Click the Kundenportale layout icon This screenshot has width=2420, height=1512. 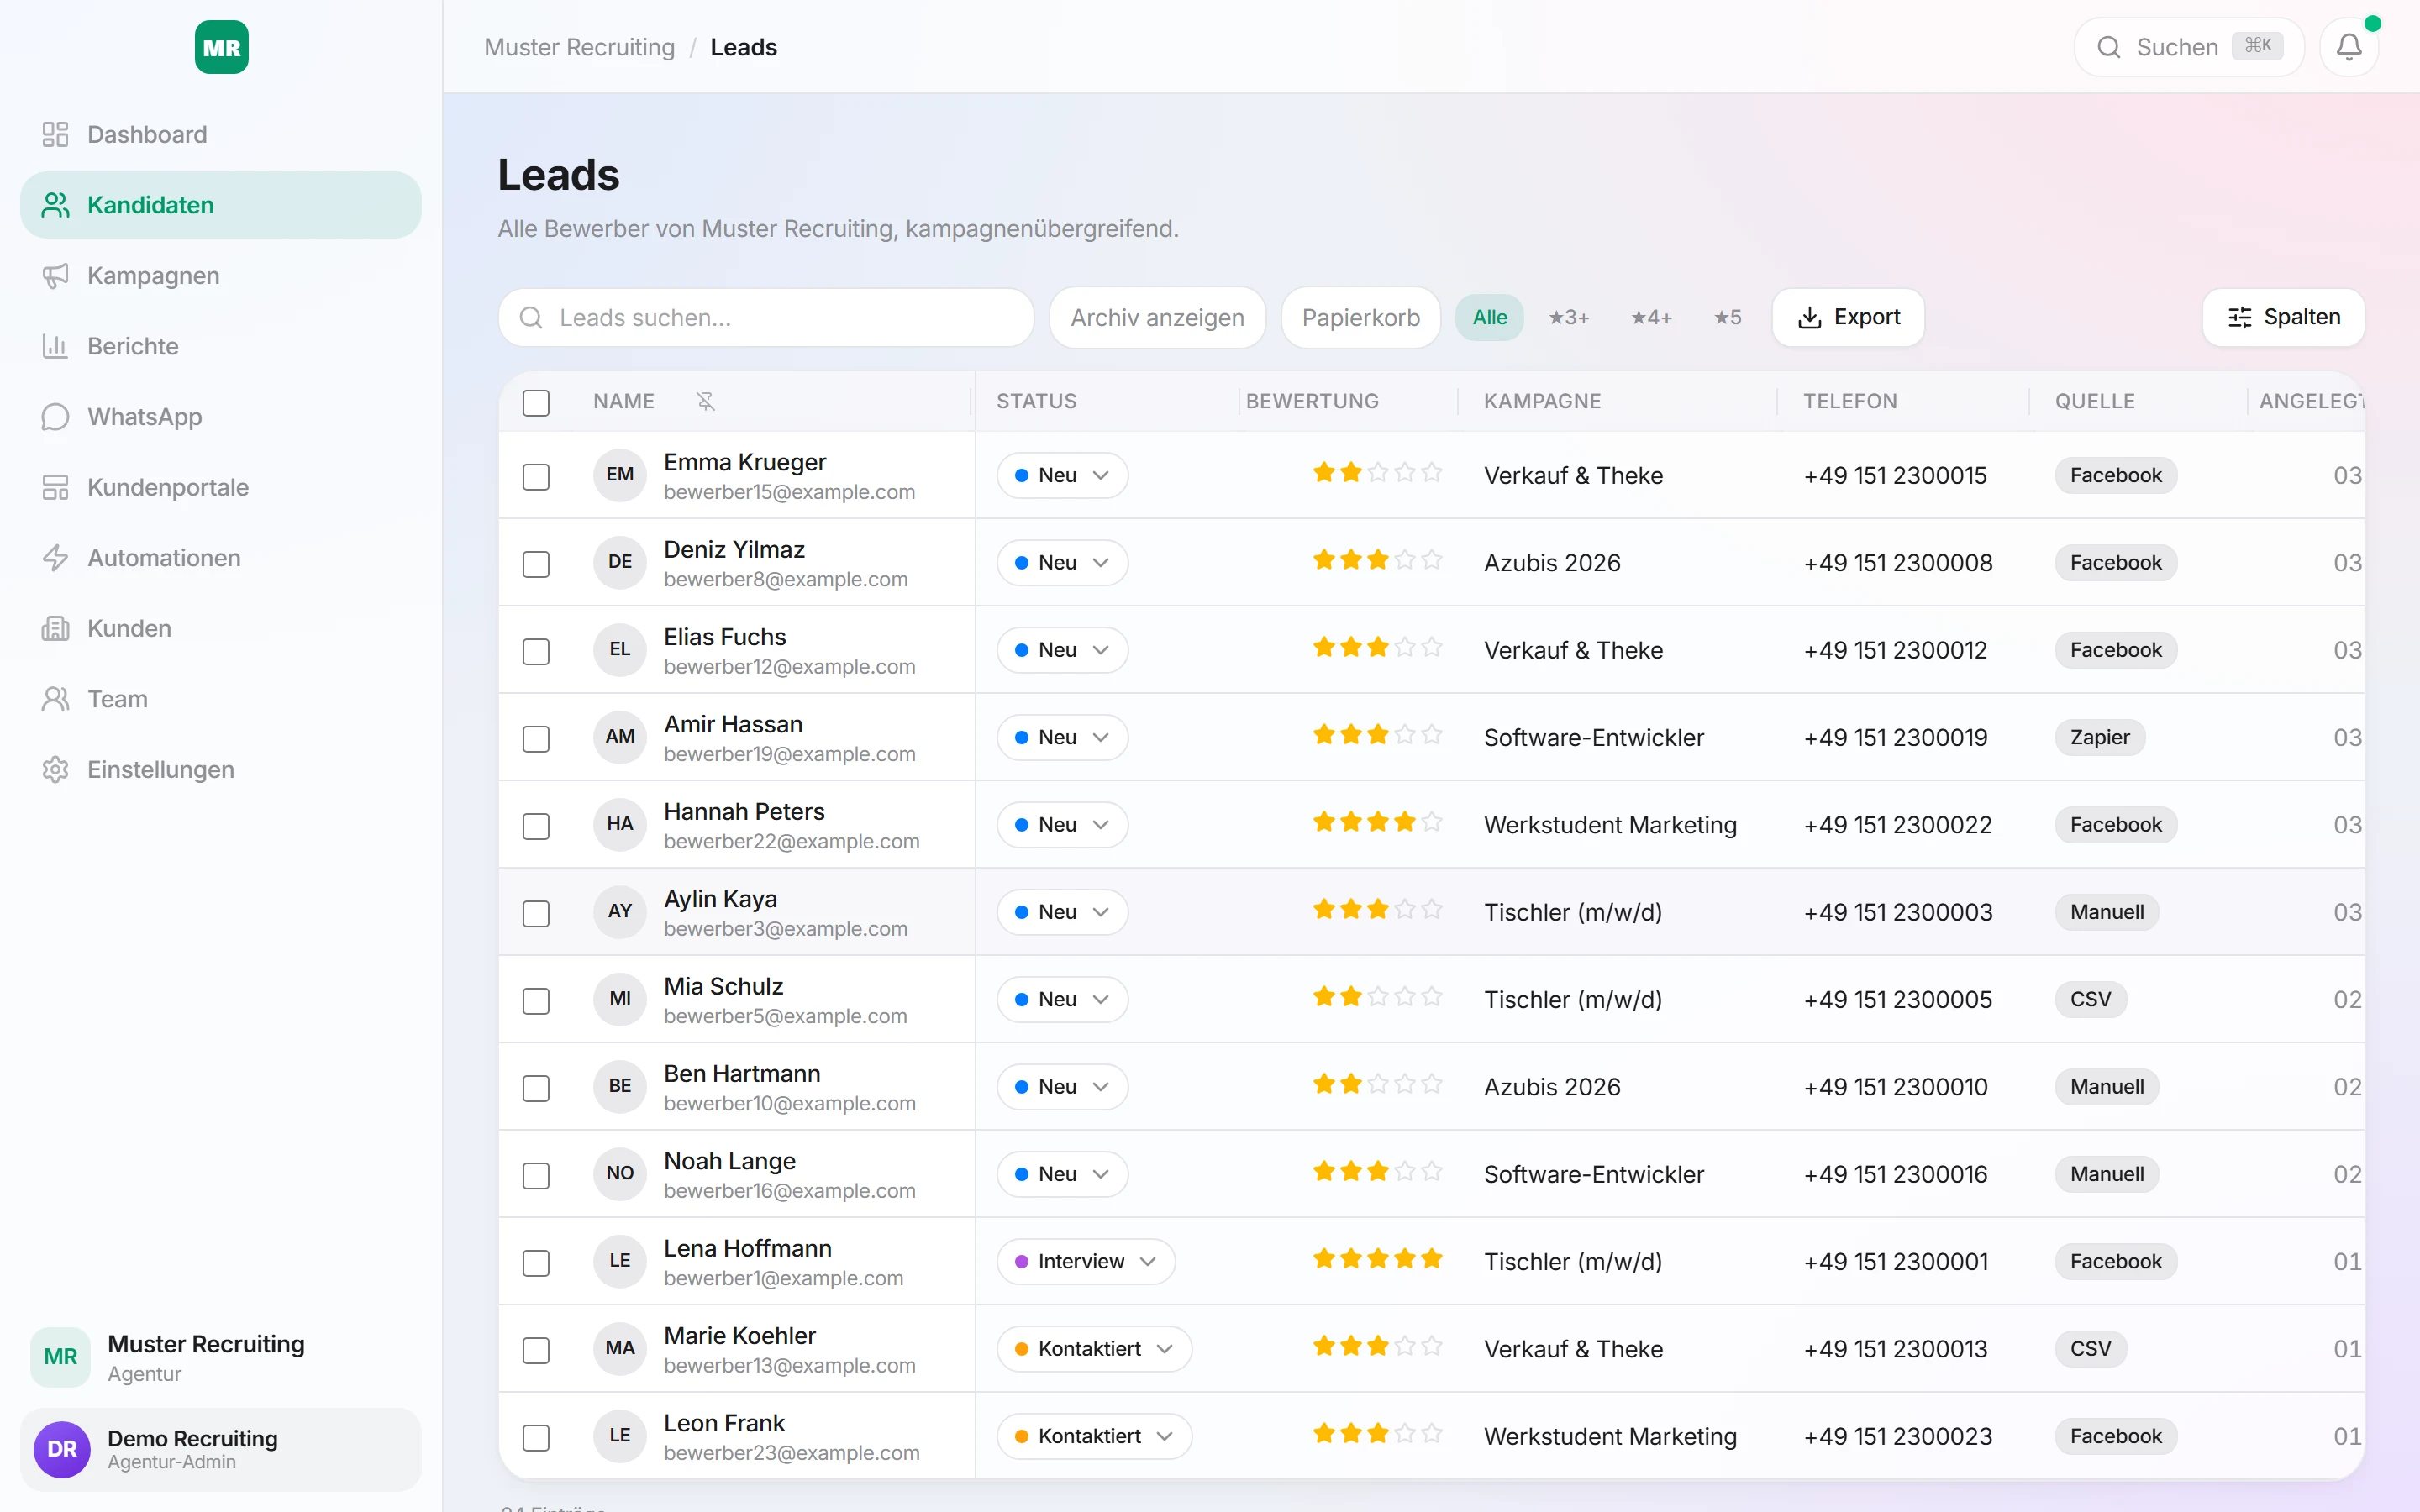pos(55,487)
